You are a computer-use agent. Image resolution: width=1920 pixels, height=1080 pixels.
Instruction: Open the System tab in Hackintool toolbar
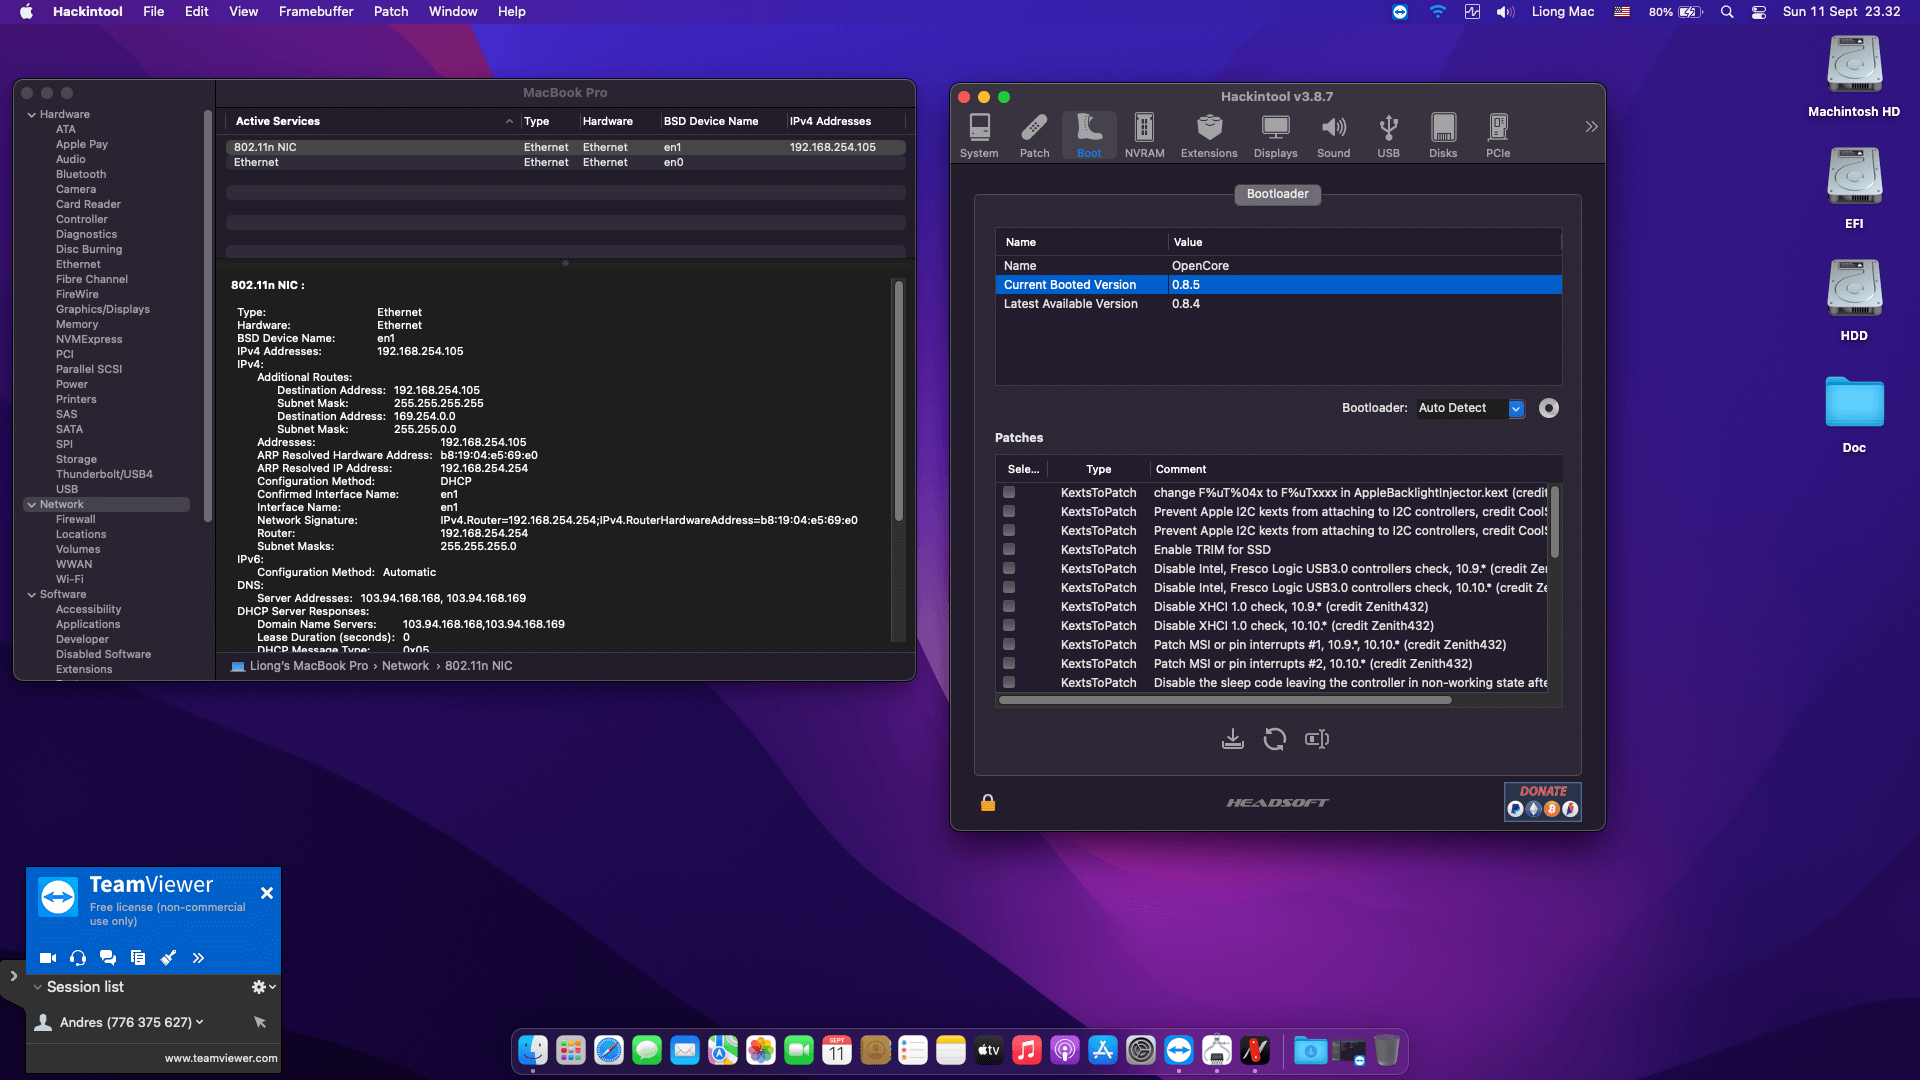tap(979, 136)
